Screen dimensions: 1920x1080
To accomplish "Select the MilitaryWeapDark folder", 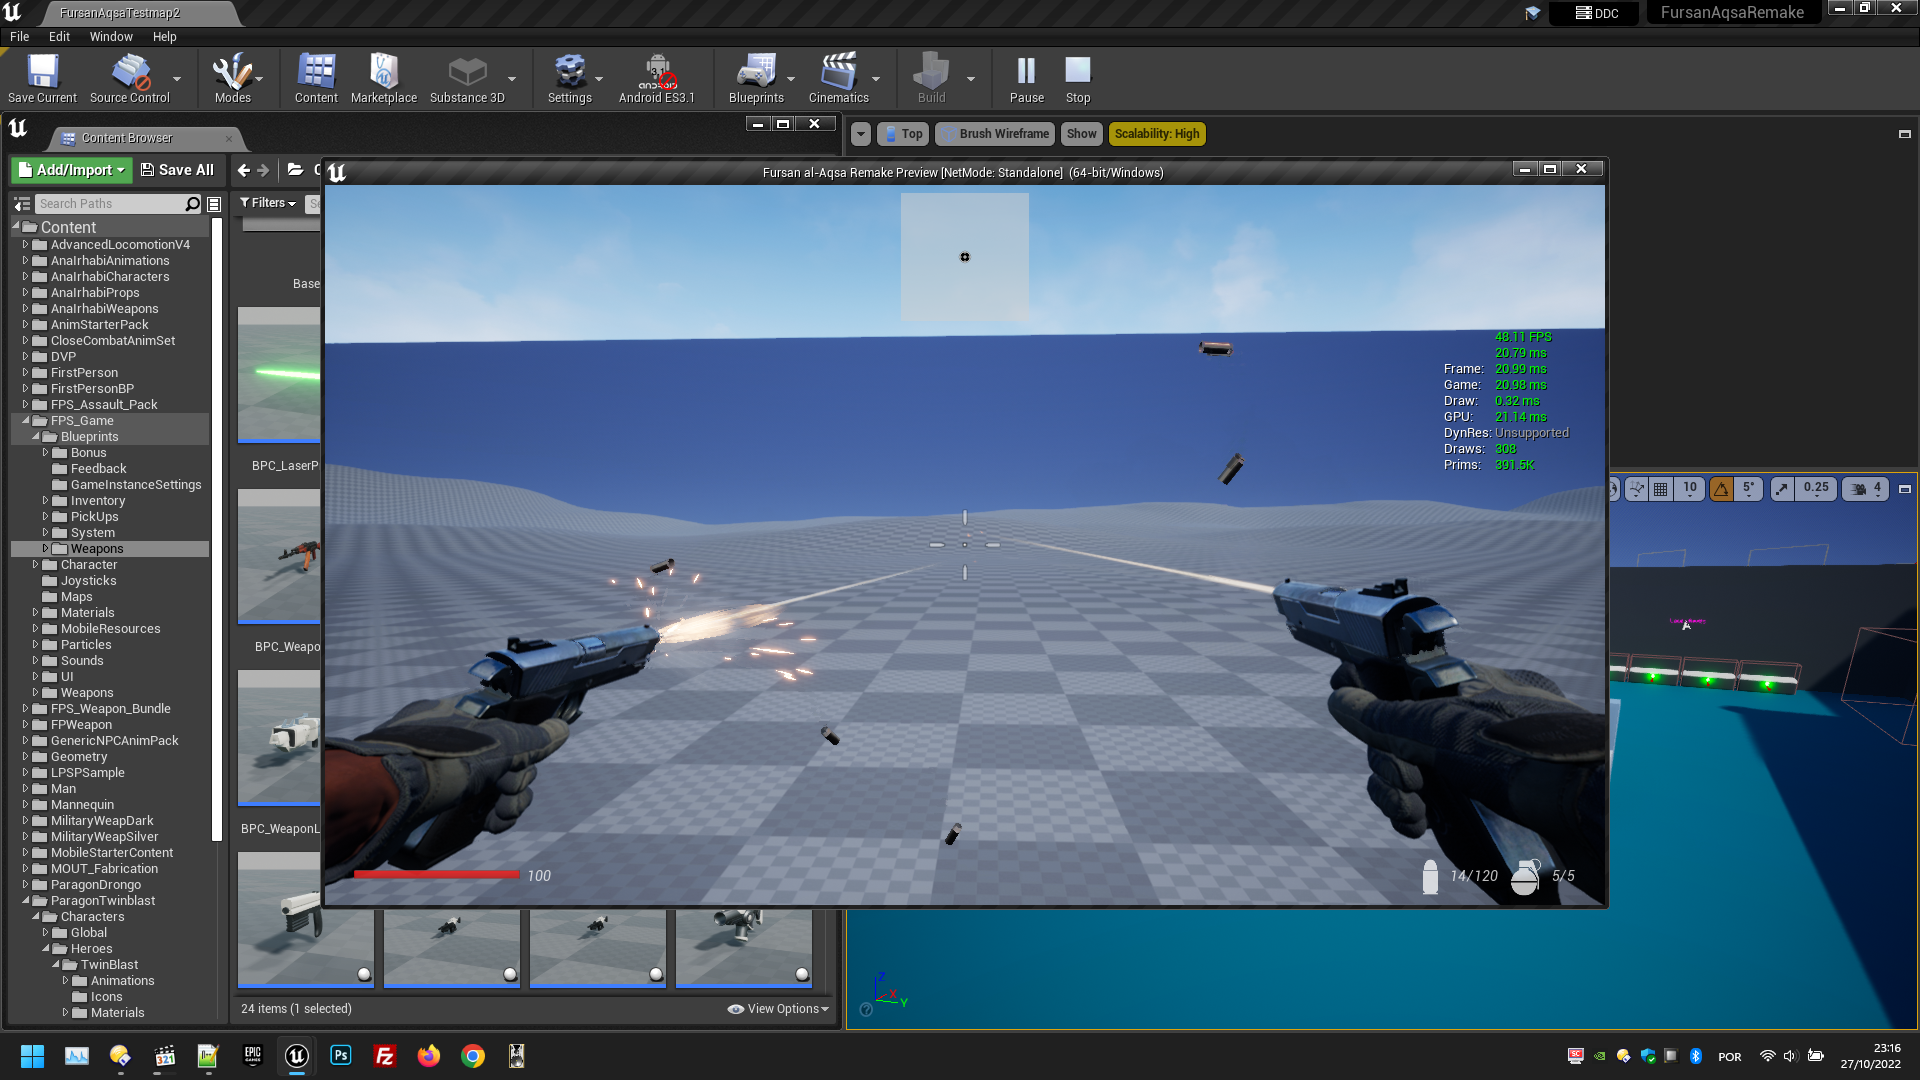I will tap(102, 821).
